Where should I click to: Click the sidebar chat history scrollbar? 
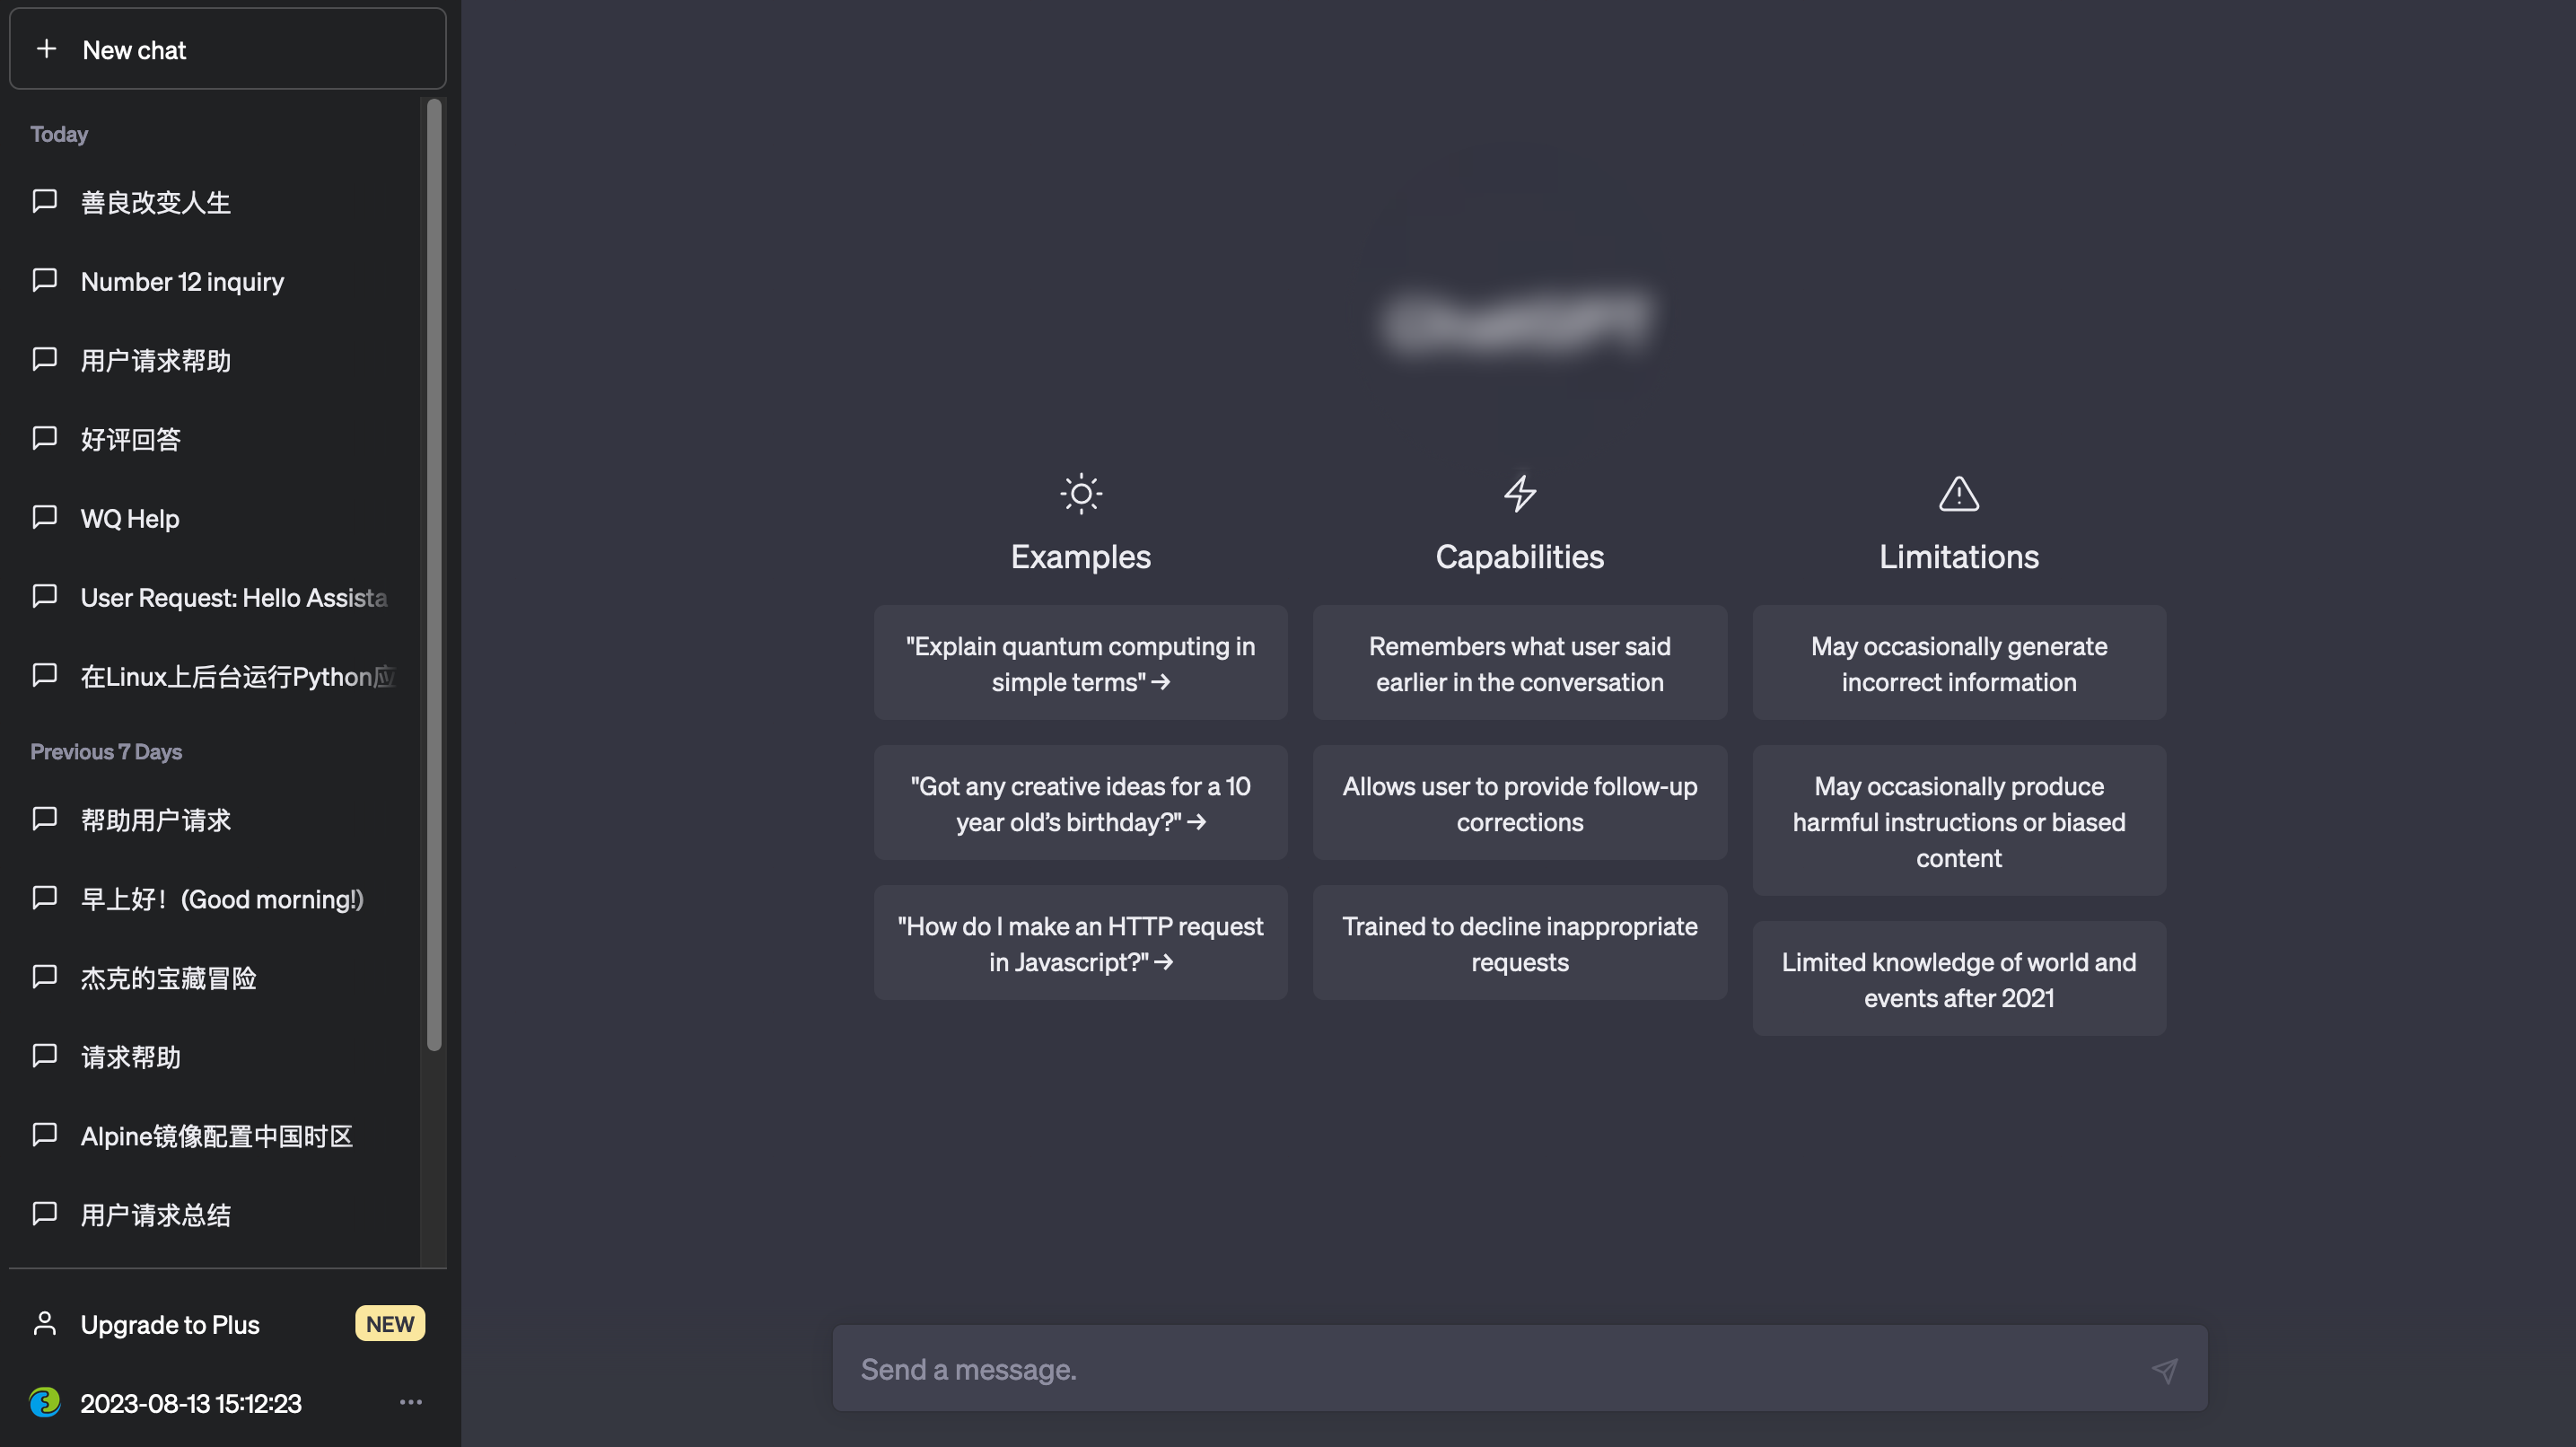tap(434, 575)
